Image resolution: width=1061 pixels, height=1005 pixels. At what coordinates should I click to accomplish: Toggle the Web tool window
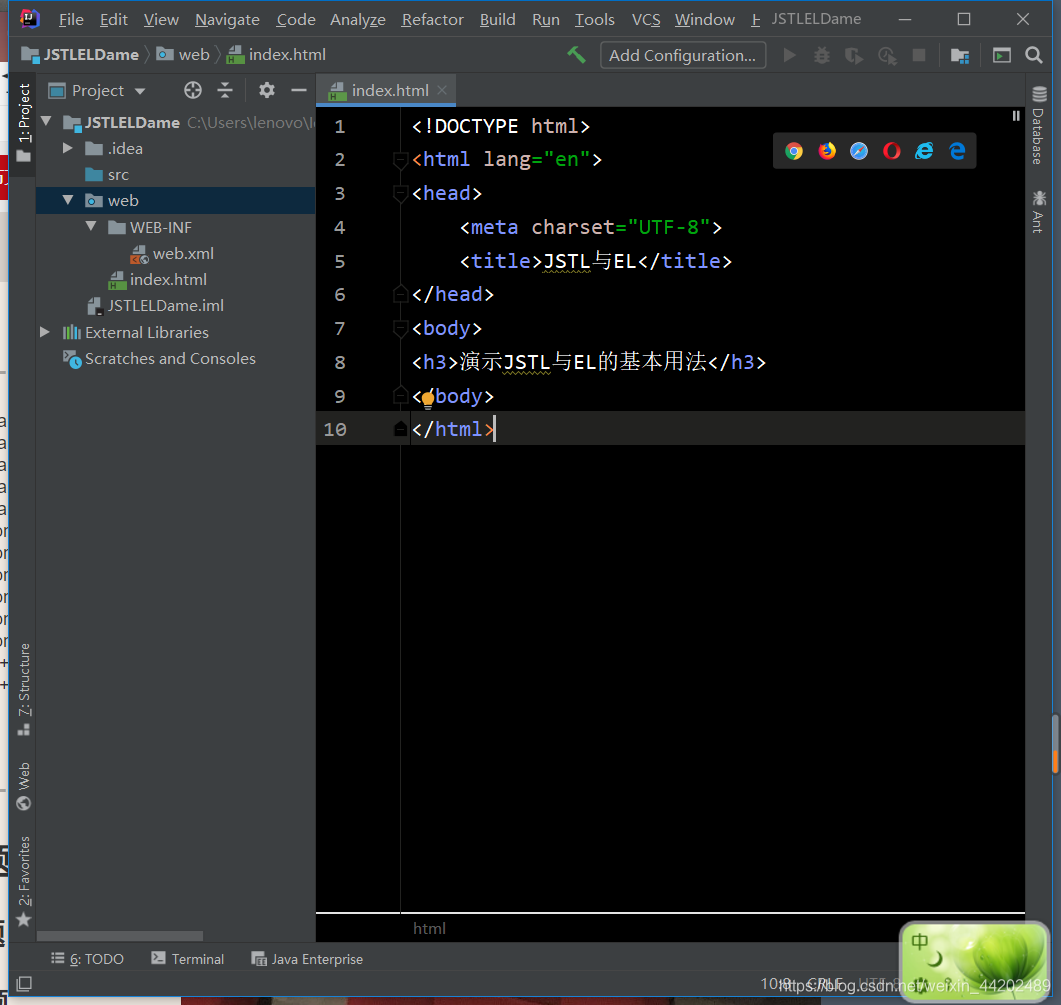(x=24, y=786)
